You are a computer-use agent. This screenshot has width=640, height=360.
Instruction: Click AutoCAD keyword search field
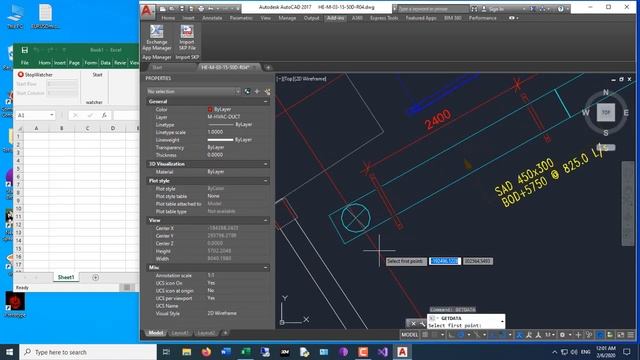[x=433, y=9]
